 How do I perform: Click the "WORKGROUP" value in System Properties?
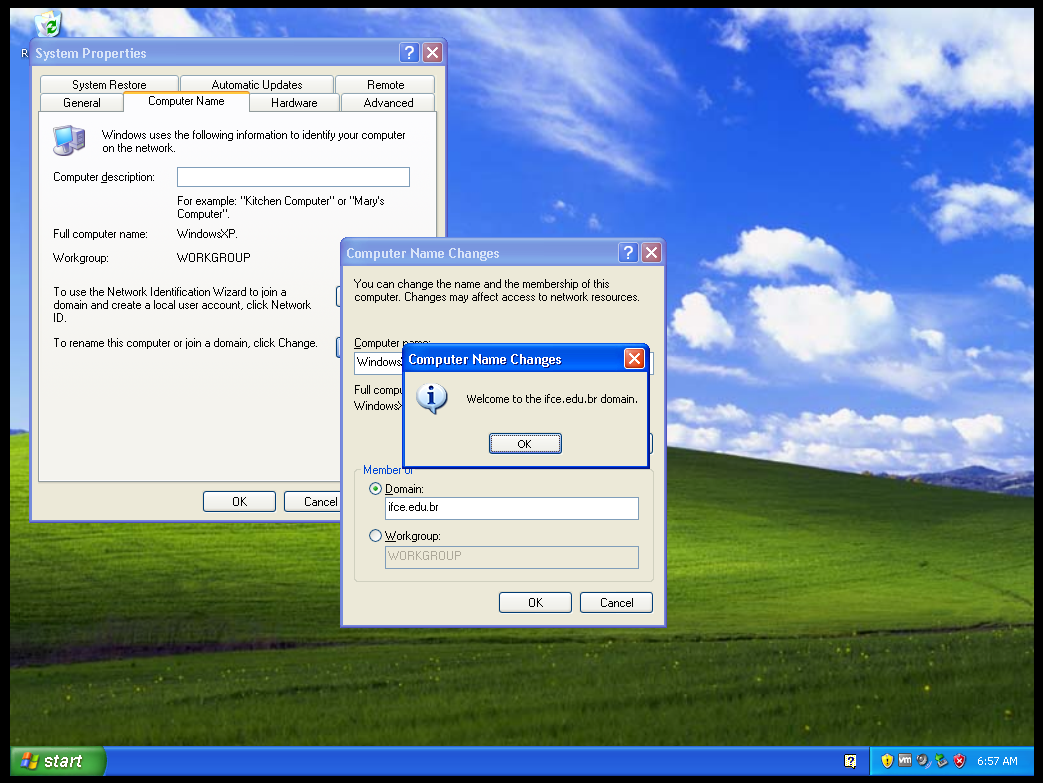point(214,257)
